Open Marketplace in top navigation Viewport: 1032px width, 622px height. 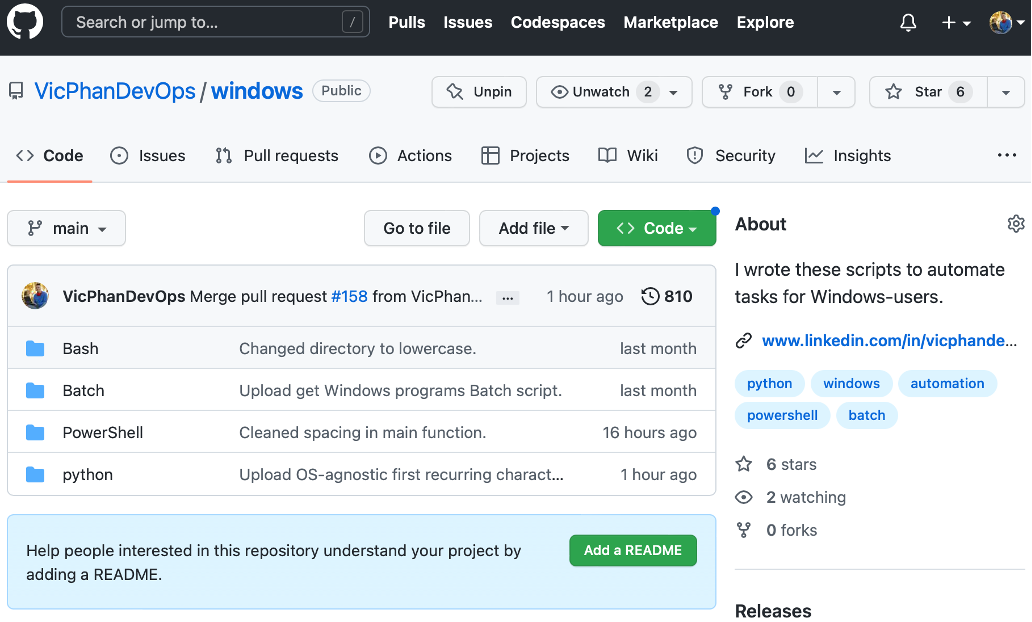point(671,22)
